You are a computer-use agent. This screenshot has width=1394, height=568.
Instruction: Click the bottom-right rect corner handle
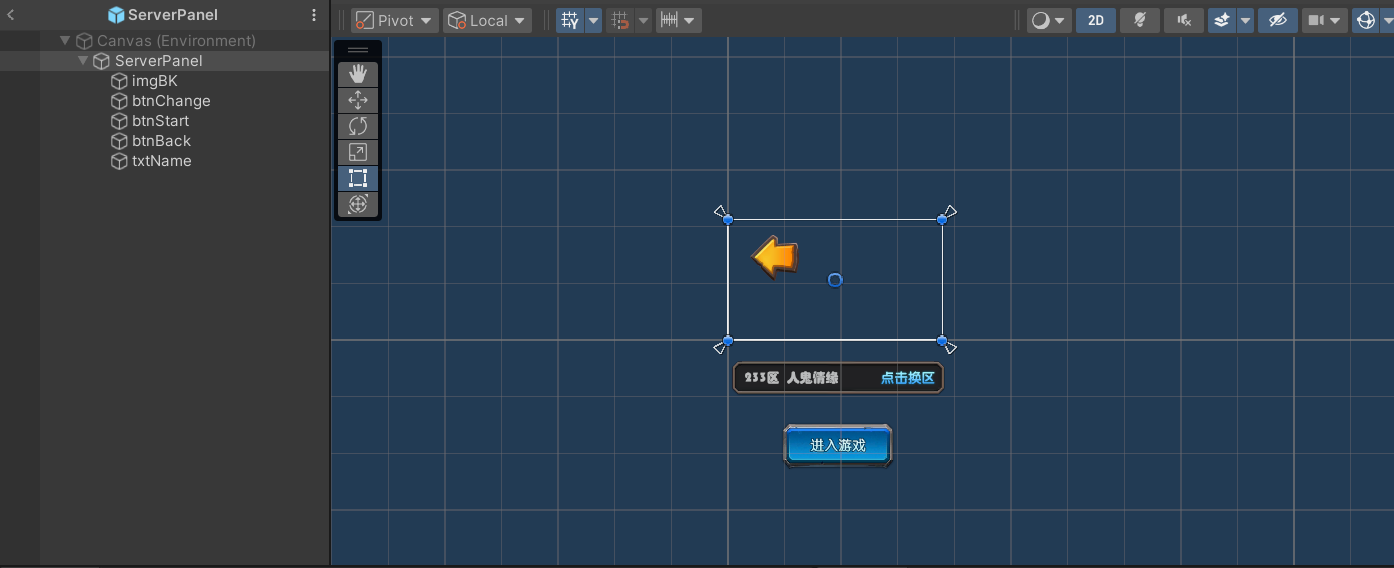[x=942, y=341]
